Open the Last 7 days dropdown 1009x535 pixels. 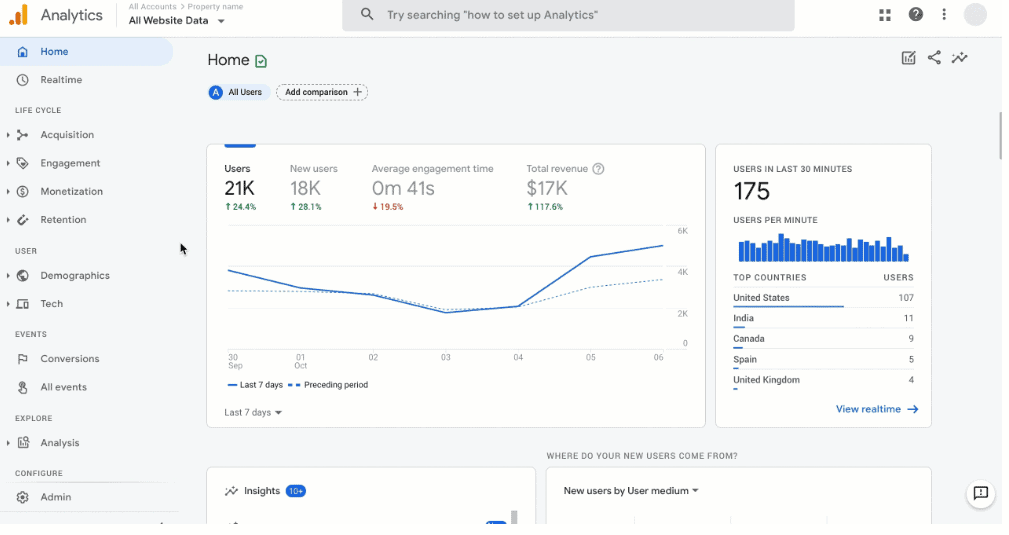pos(253,412)
